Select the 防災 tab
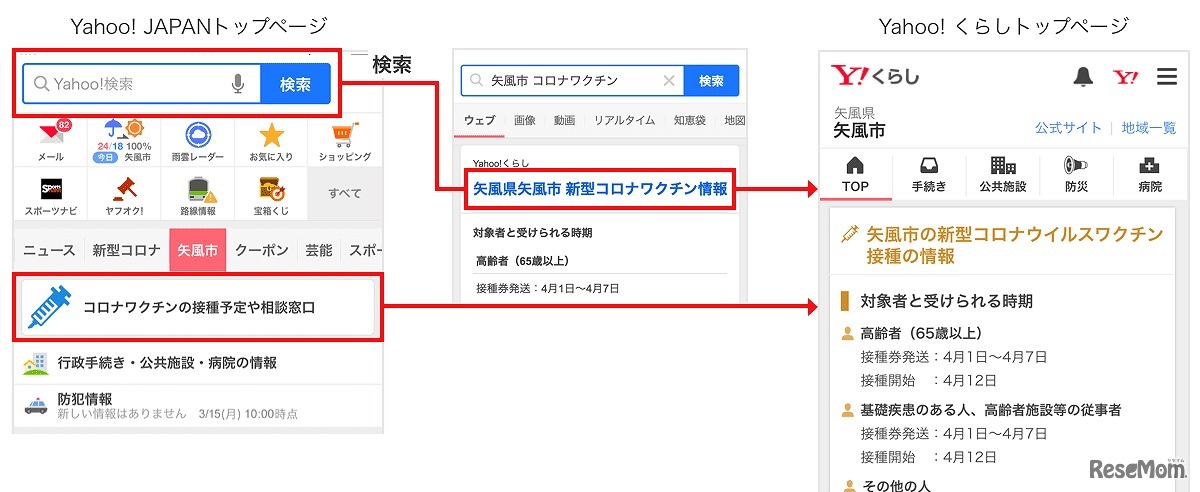 1076,175
